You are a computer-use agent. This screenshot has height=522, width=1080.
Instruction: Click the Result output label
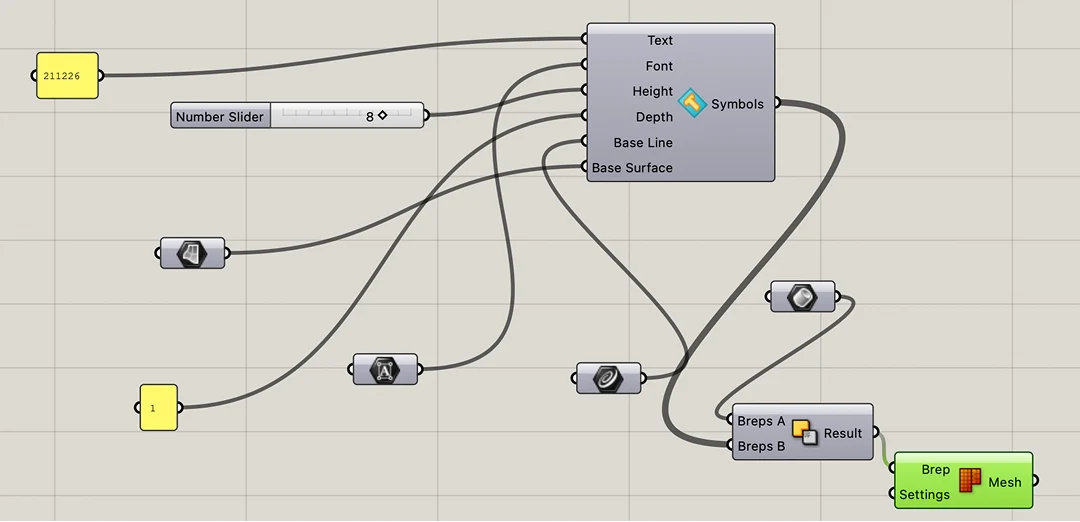click(843, 433)
